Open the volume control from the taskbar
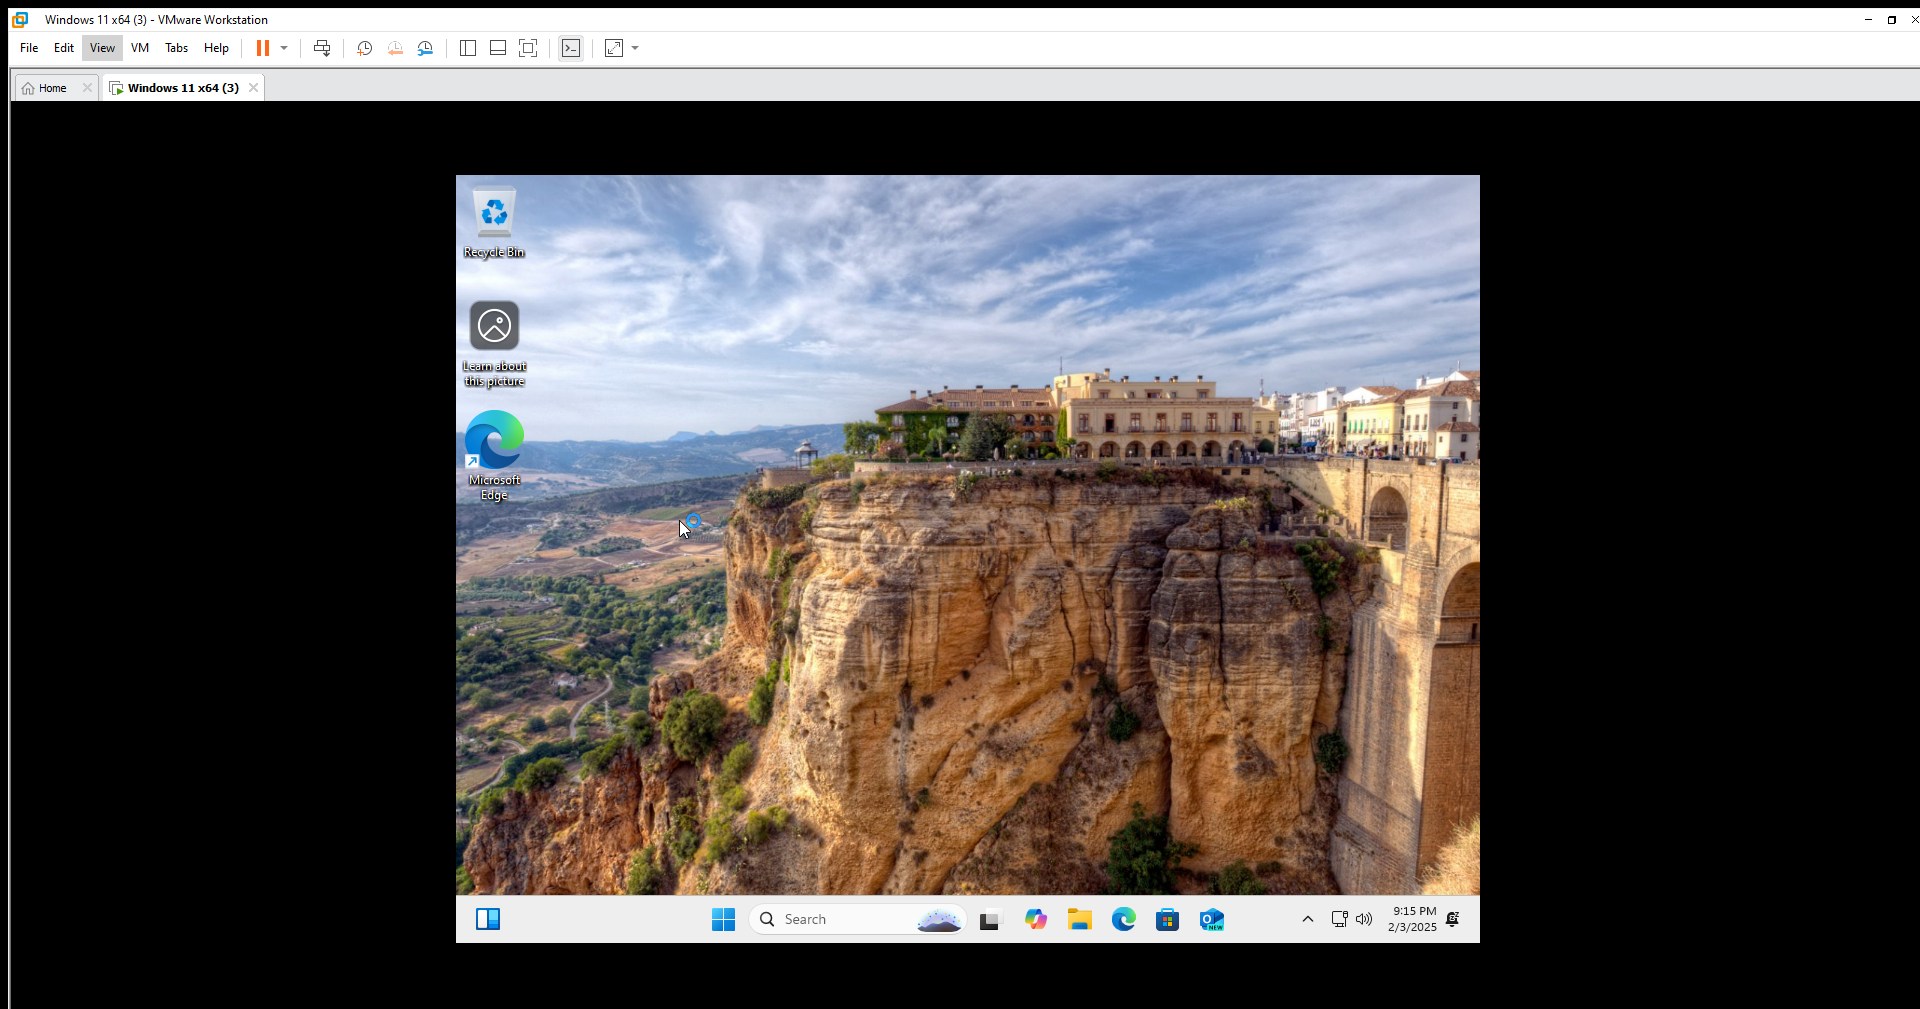The image size is (1920, 1009). pyautogui.click(x=1364, y=919)
